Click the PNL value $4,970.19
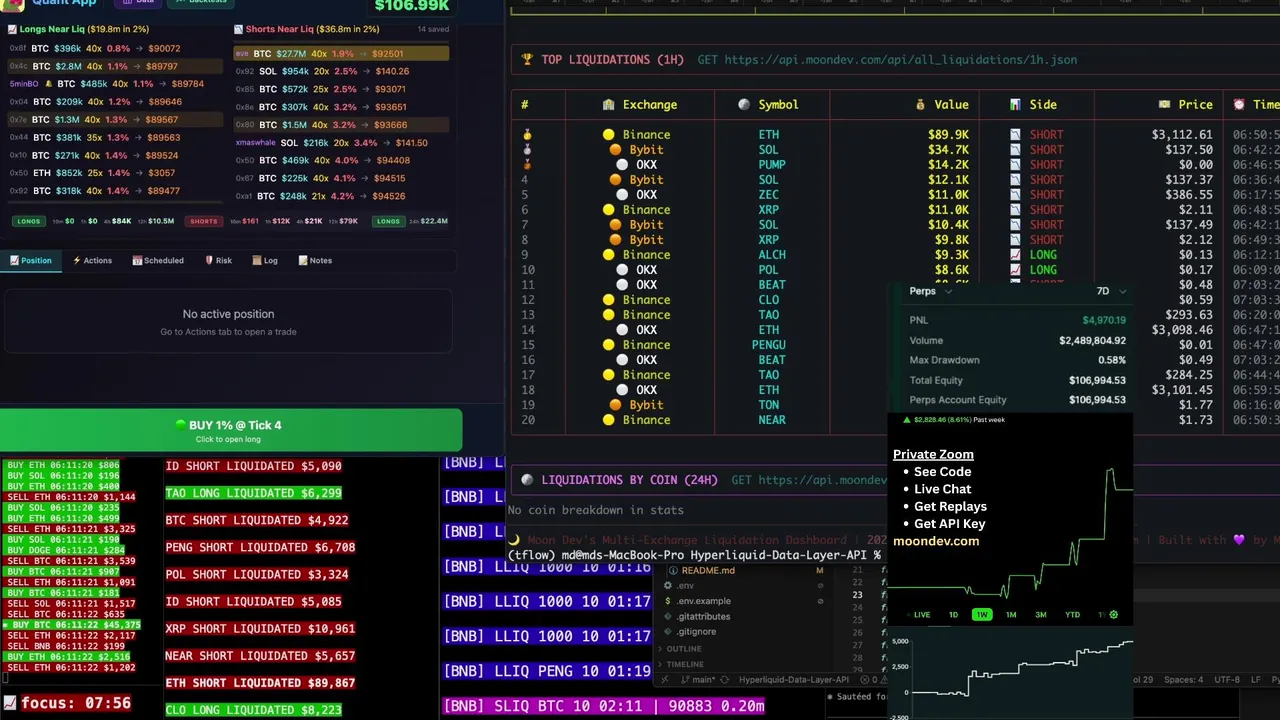 pyautogui.click(x=1104, y=320)
